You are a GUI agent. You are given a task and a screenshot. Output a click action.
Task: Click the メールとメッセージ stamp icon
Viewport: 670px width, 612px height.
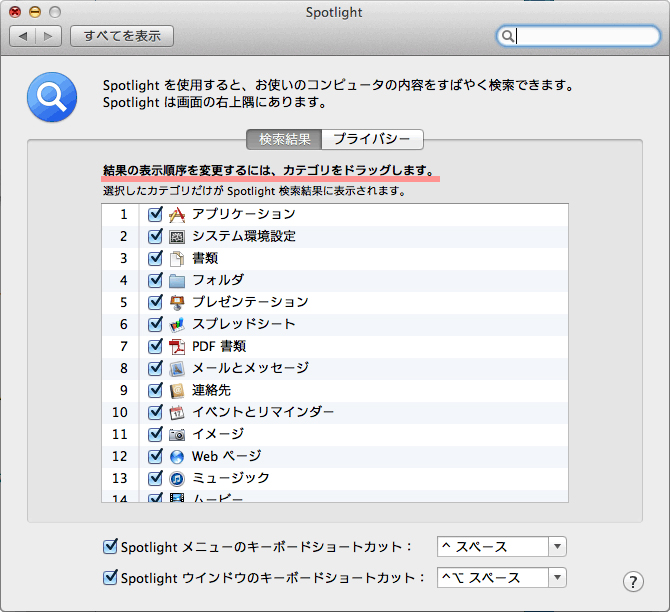coord(177,369)
